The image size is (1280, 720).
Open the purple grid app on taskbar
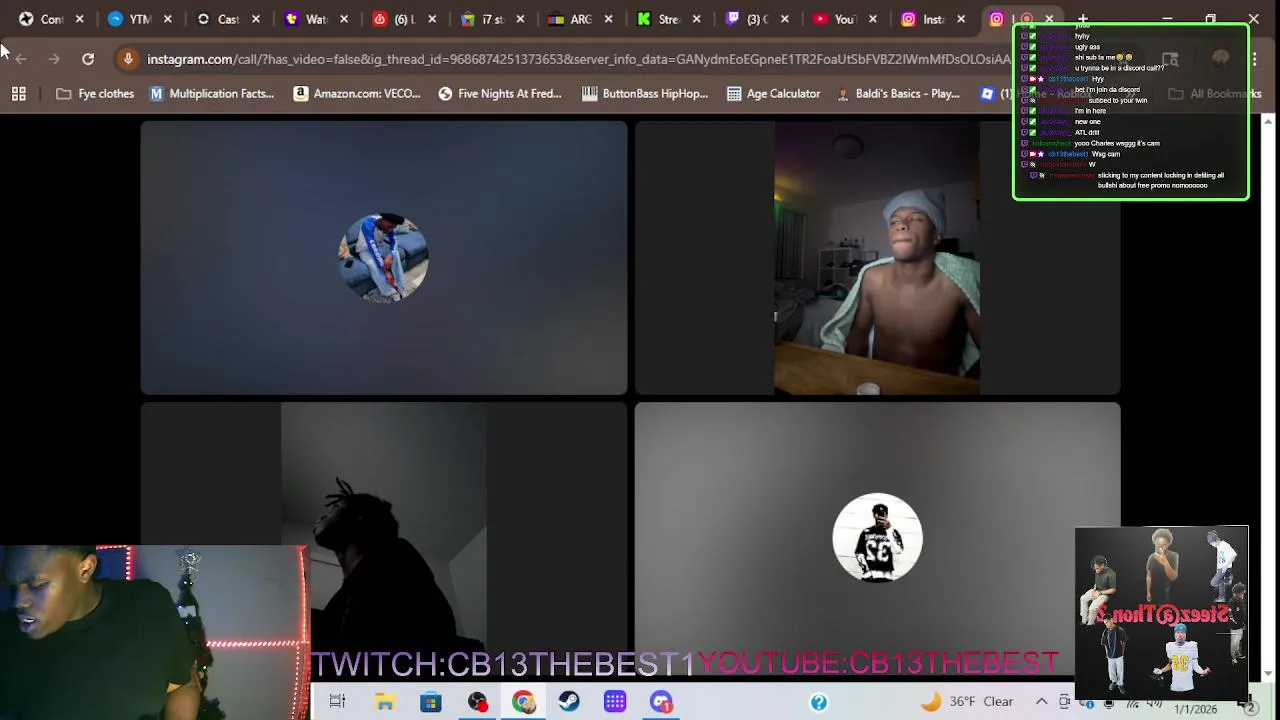(x=615, y=702)
